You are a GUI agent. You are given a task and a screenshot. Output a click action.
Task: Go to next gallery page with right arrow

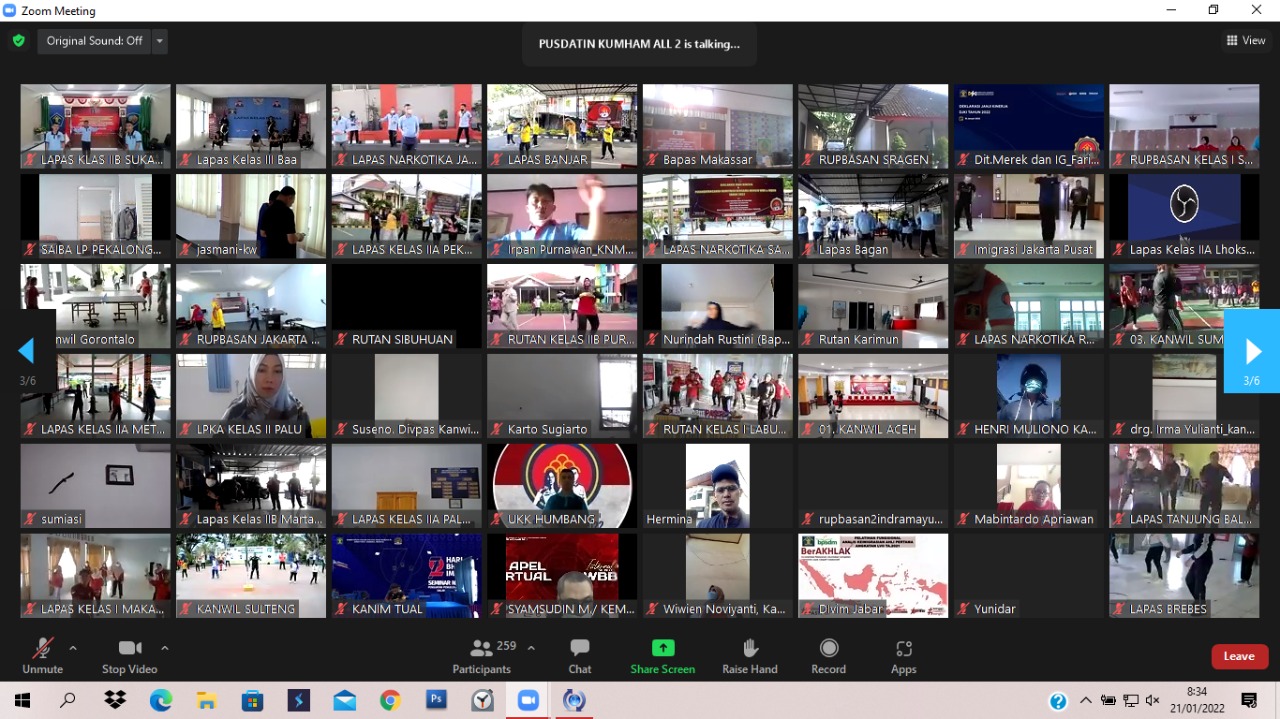(1252, 351)
